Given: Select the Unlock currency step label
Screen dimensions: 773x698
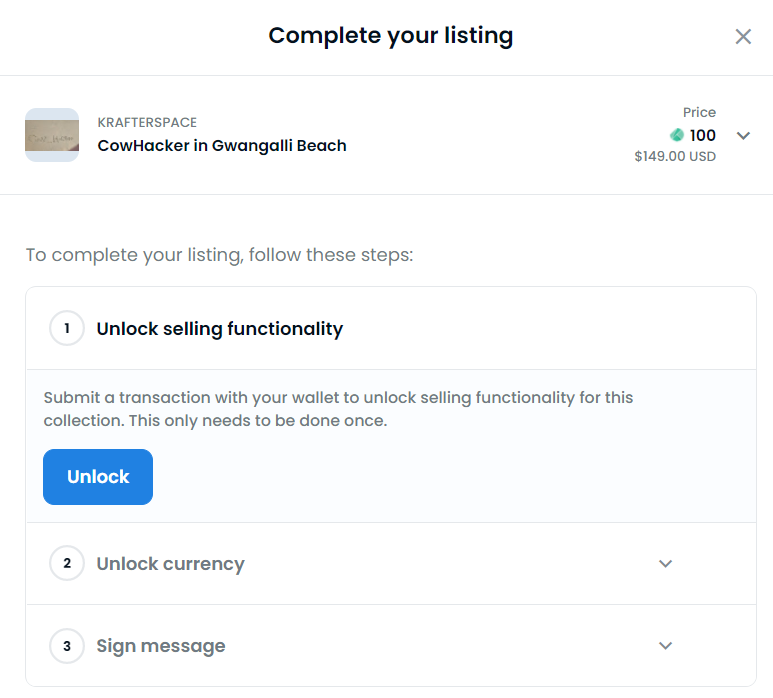Looking at the screenshot, I should (x=170, y=564).
